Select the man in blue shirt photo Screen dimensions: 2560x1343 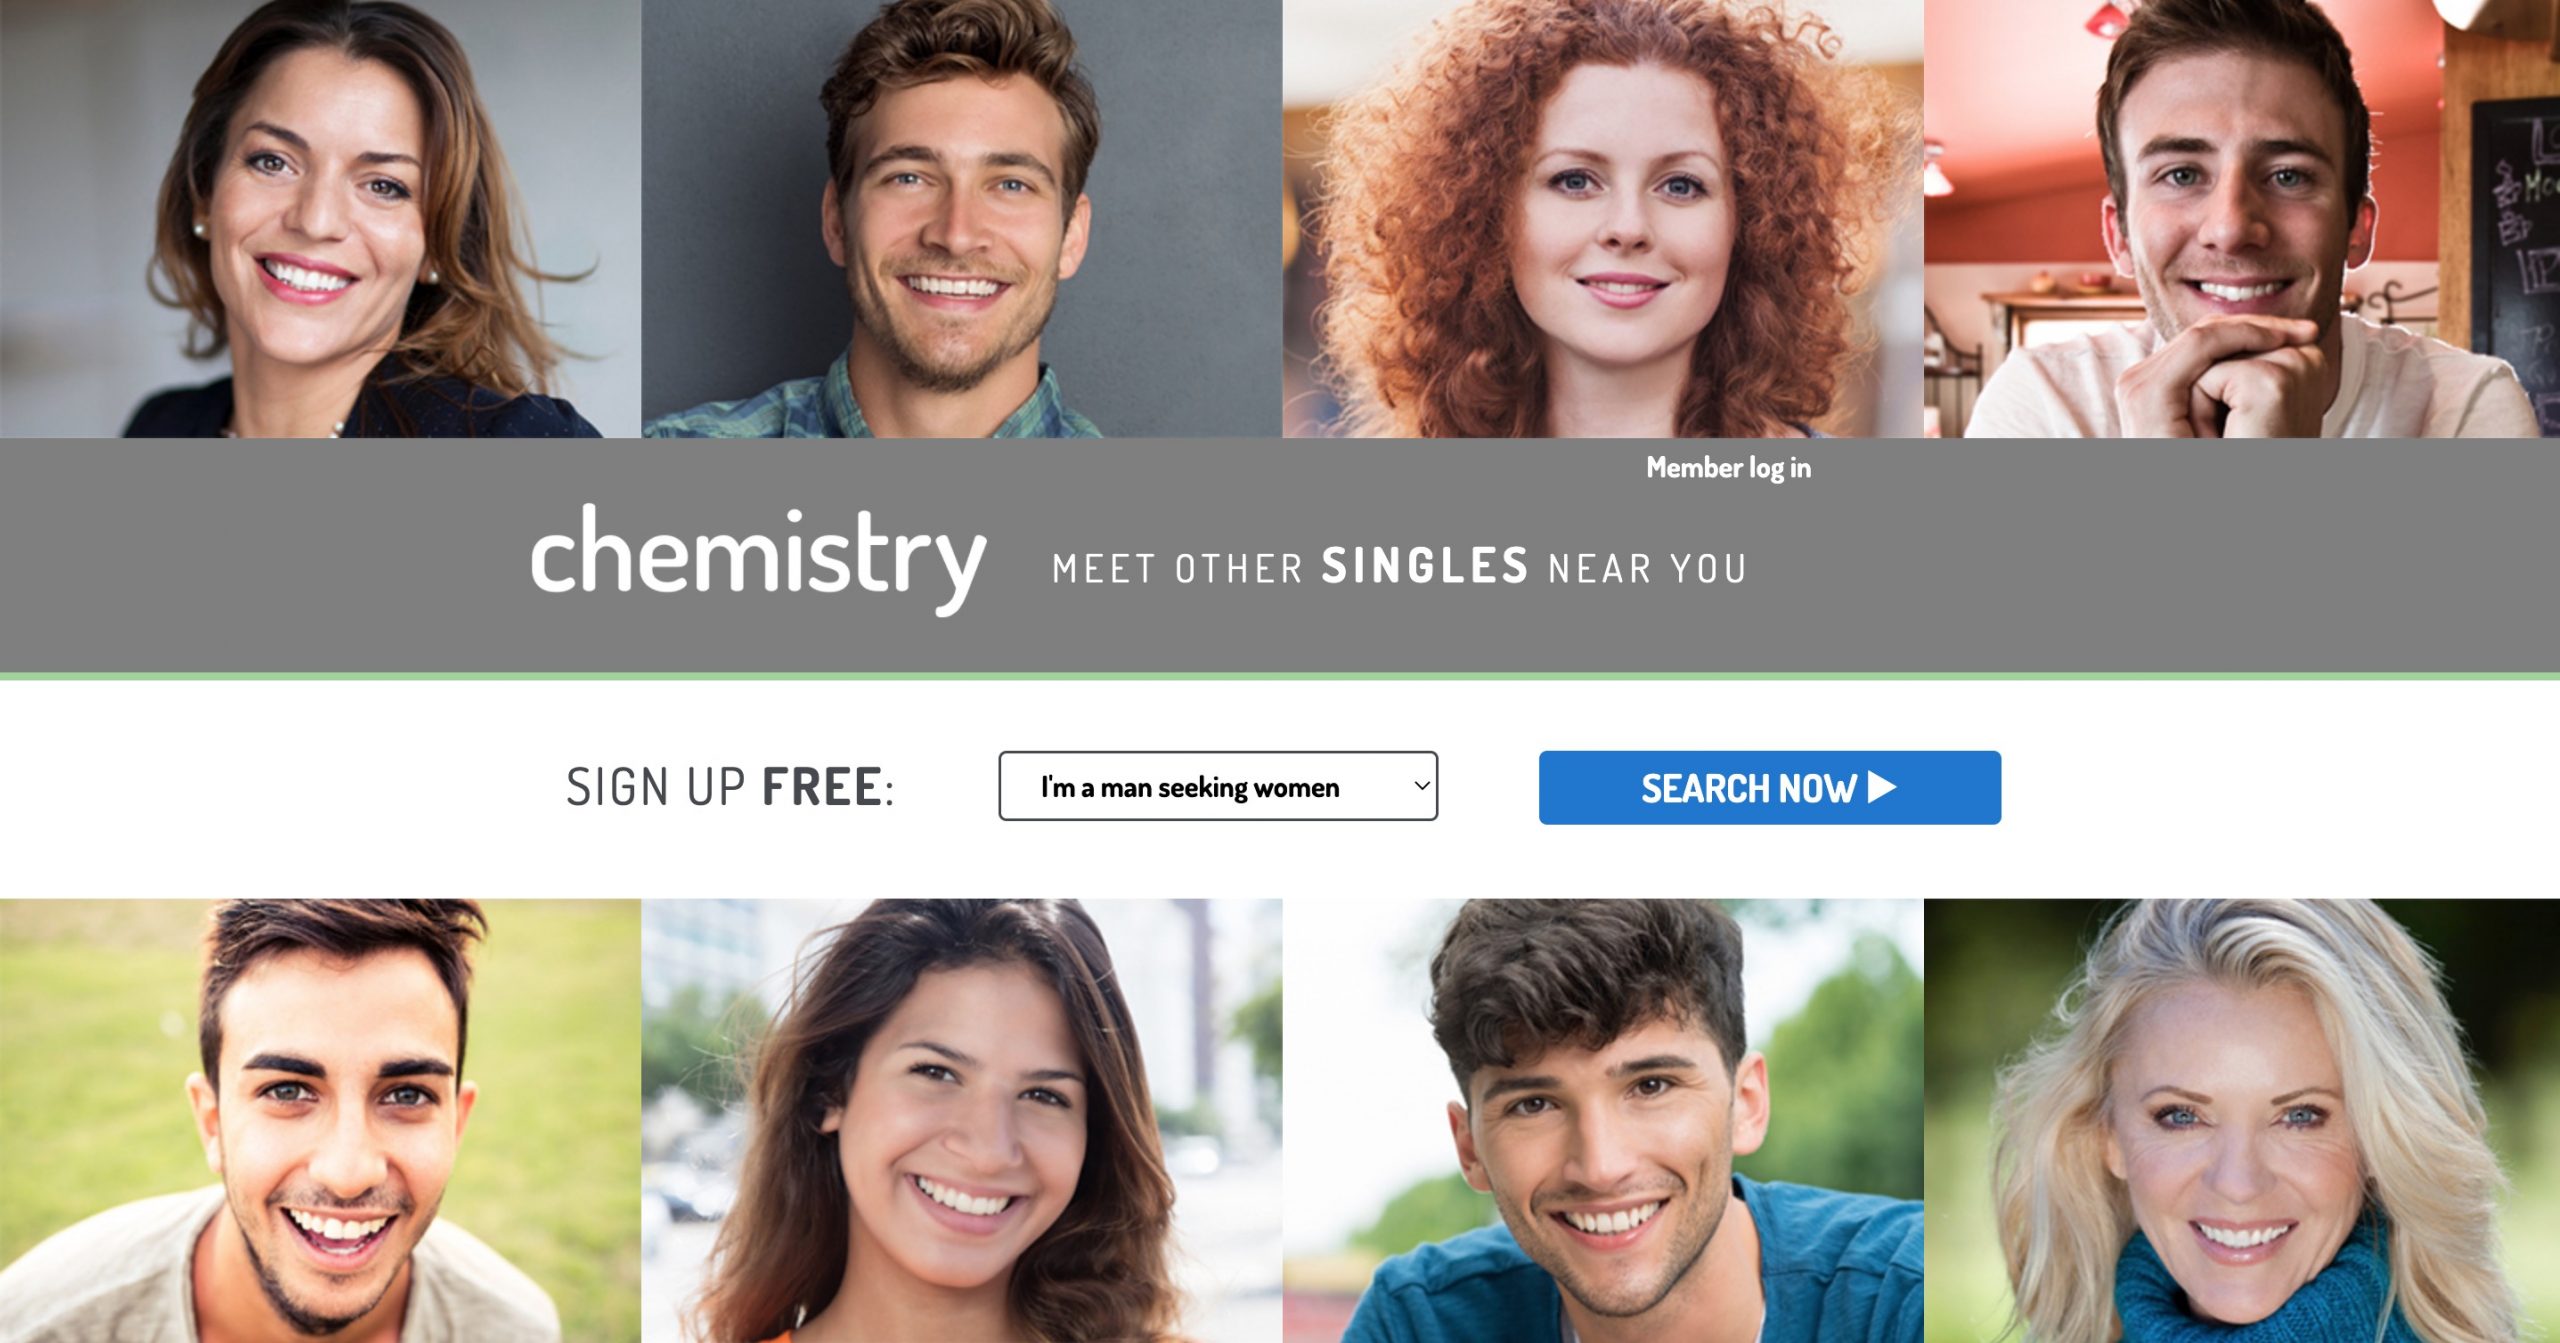click(1603, 1121)
